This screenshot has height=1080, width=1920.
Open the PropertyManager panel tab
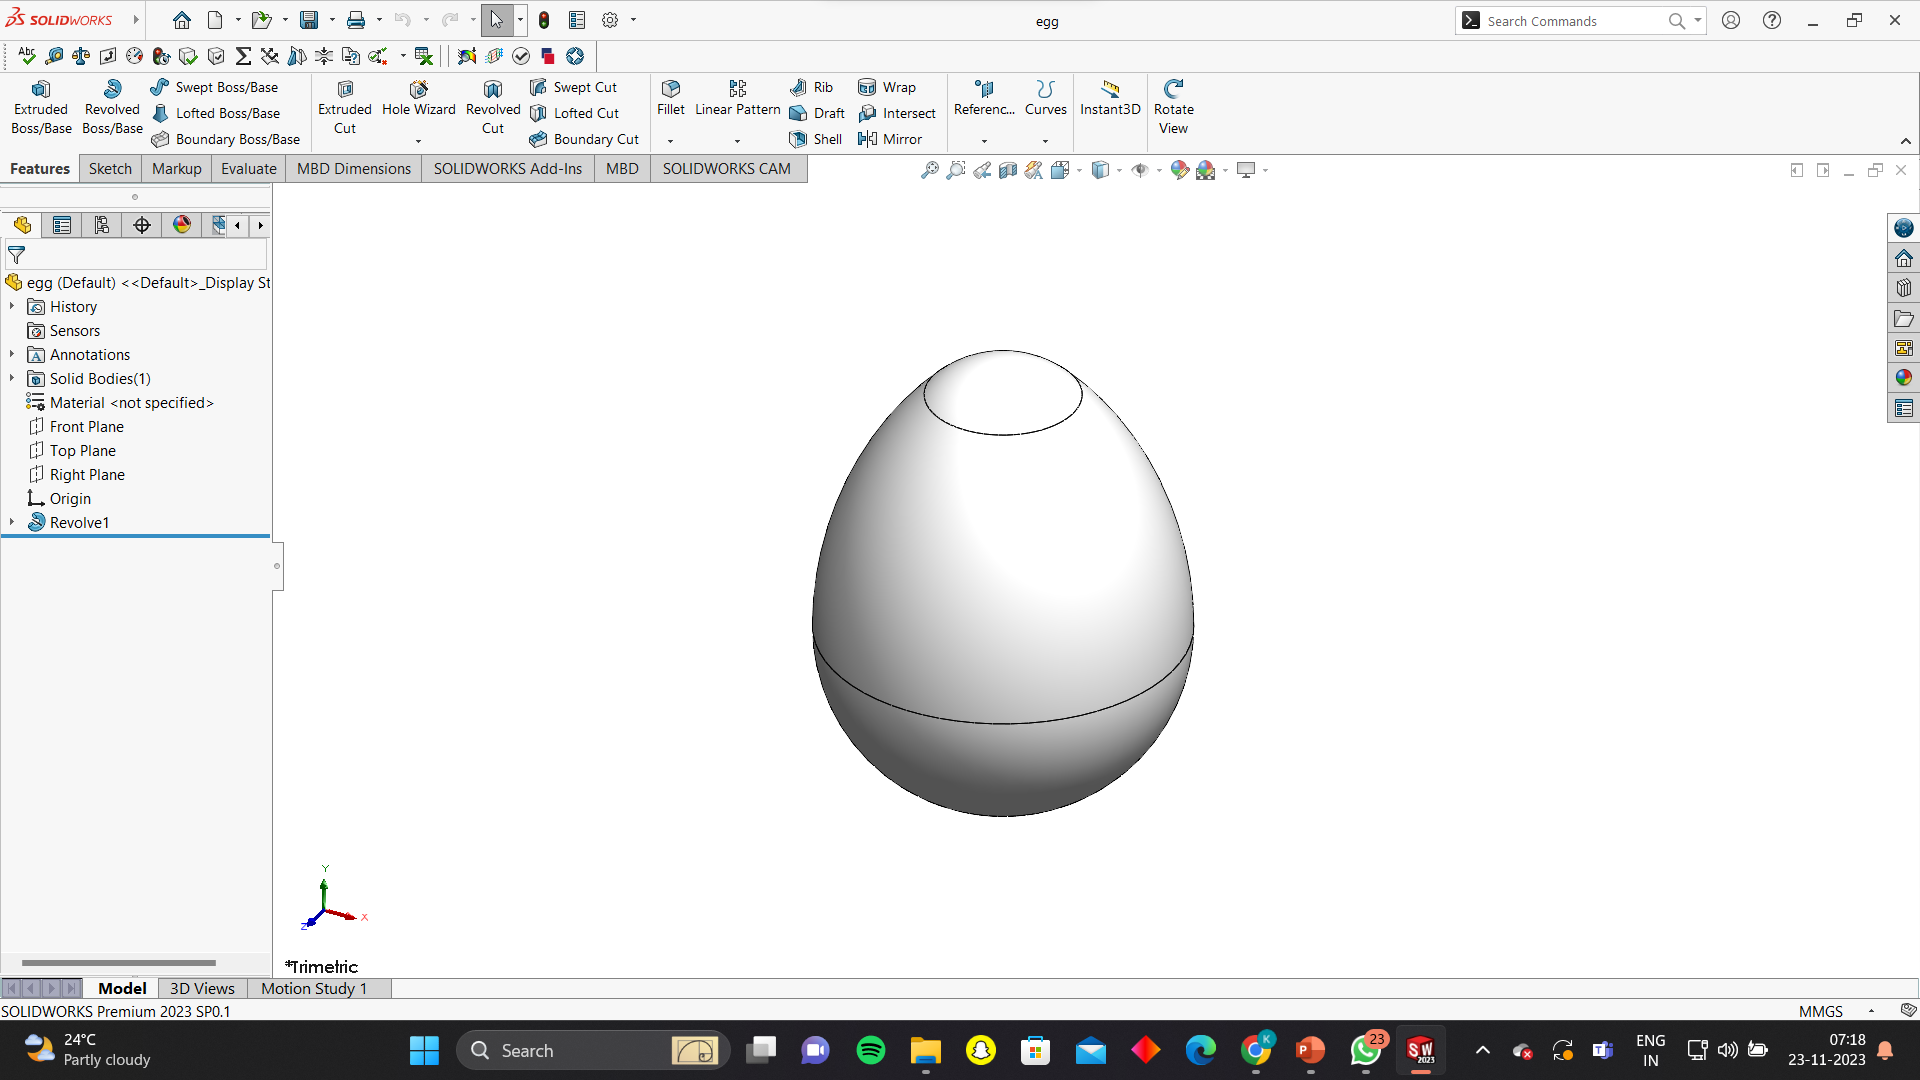pos(62,225)
